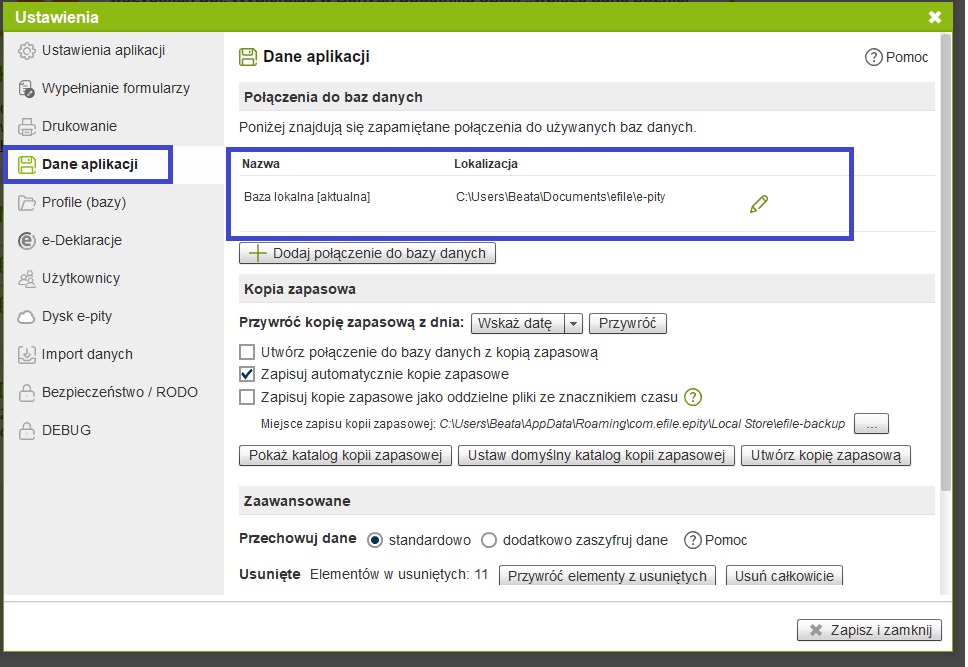The height and width of the screenshot is (667, 968).
Task: Switch to Profile (bazy) section
Action: (84, 202)
